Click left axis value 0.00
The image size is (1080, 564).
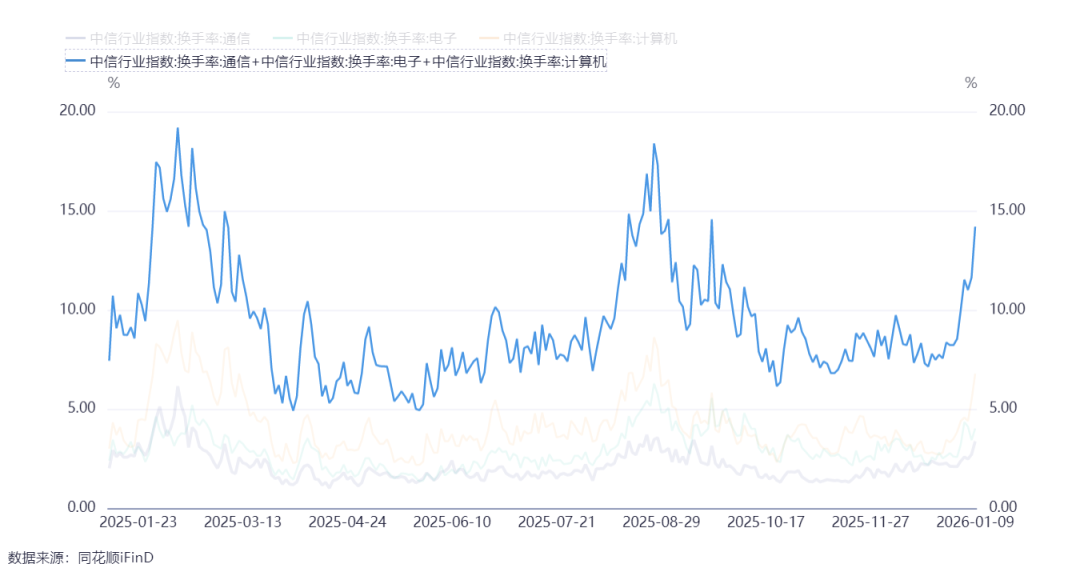(x=81, y=507)
